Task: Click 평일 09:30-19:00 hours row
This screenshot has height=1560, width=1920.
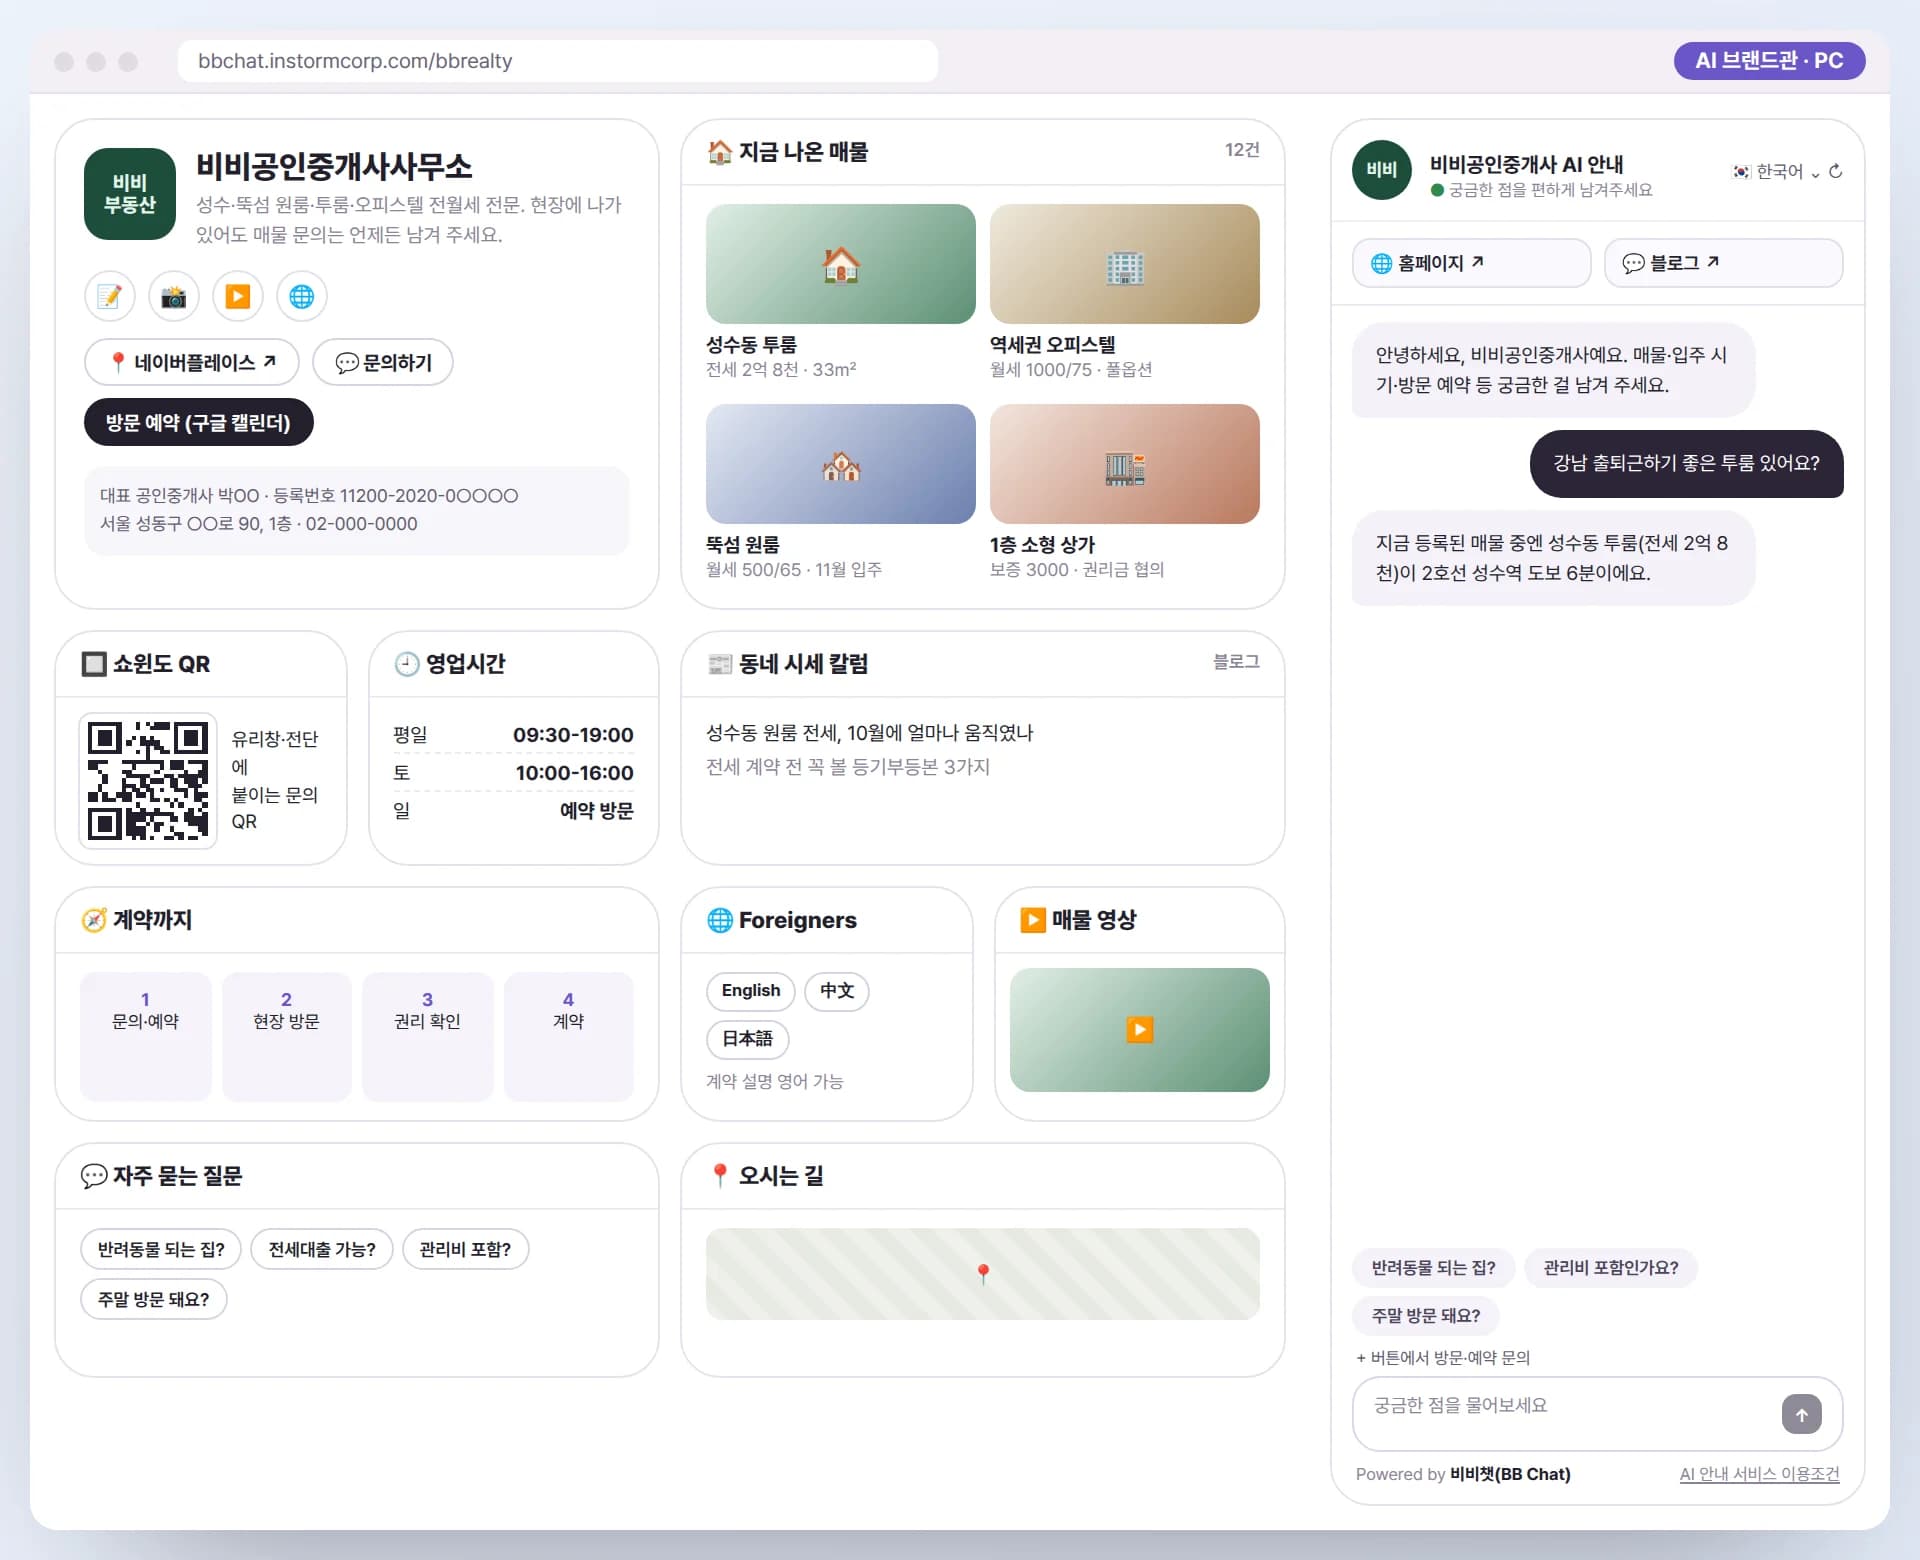Action: (x=513, y=735)
